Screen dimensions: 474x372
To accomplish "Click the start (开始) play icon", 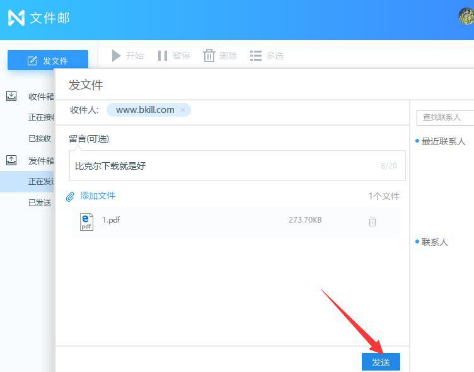I will [x=116, y=56].
